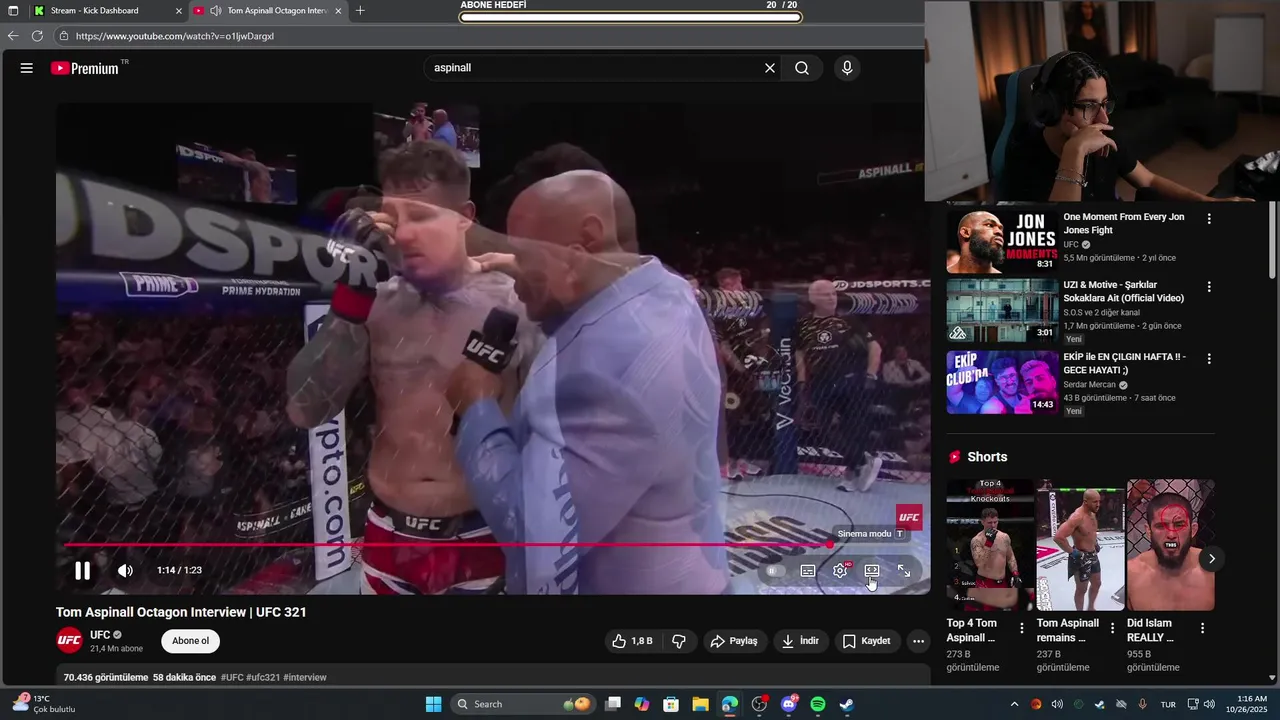Click the YouTube page vertical scrollbar
The width and height of the screenshot is (1280, 720).
[x=1272, y=240]
